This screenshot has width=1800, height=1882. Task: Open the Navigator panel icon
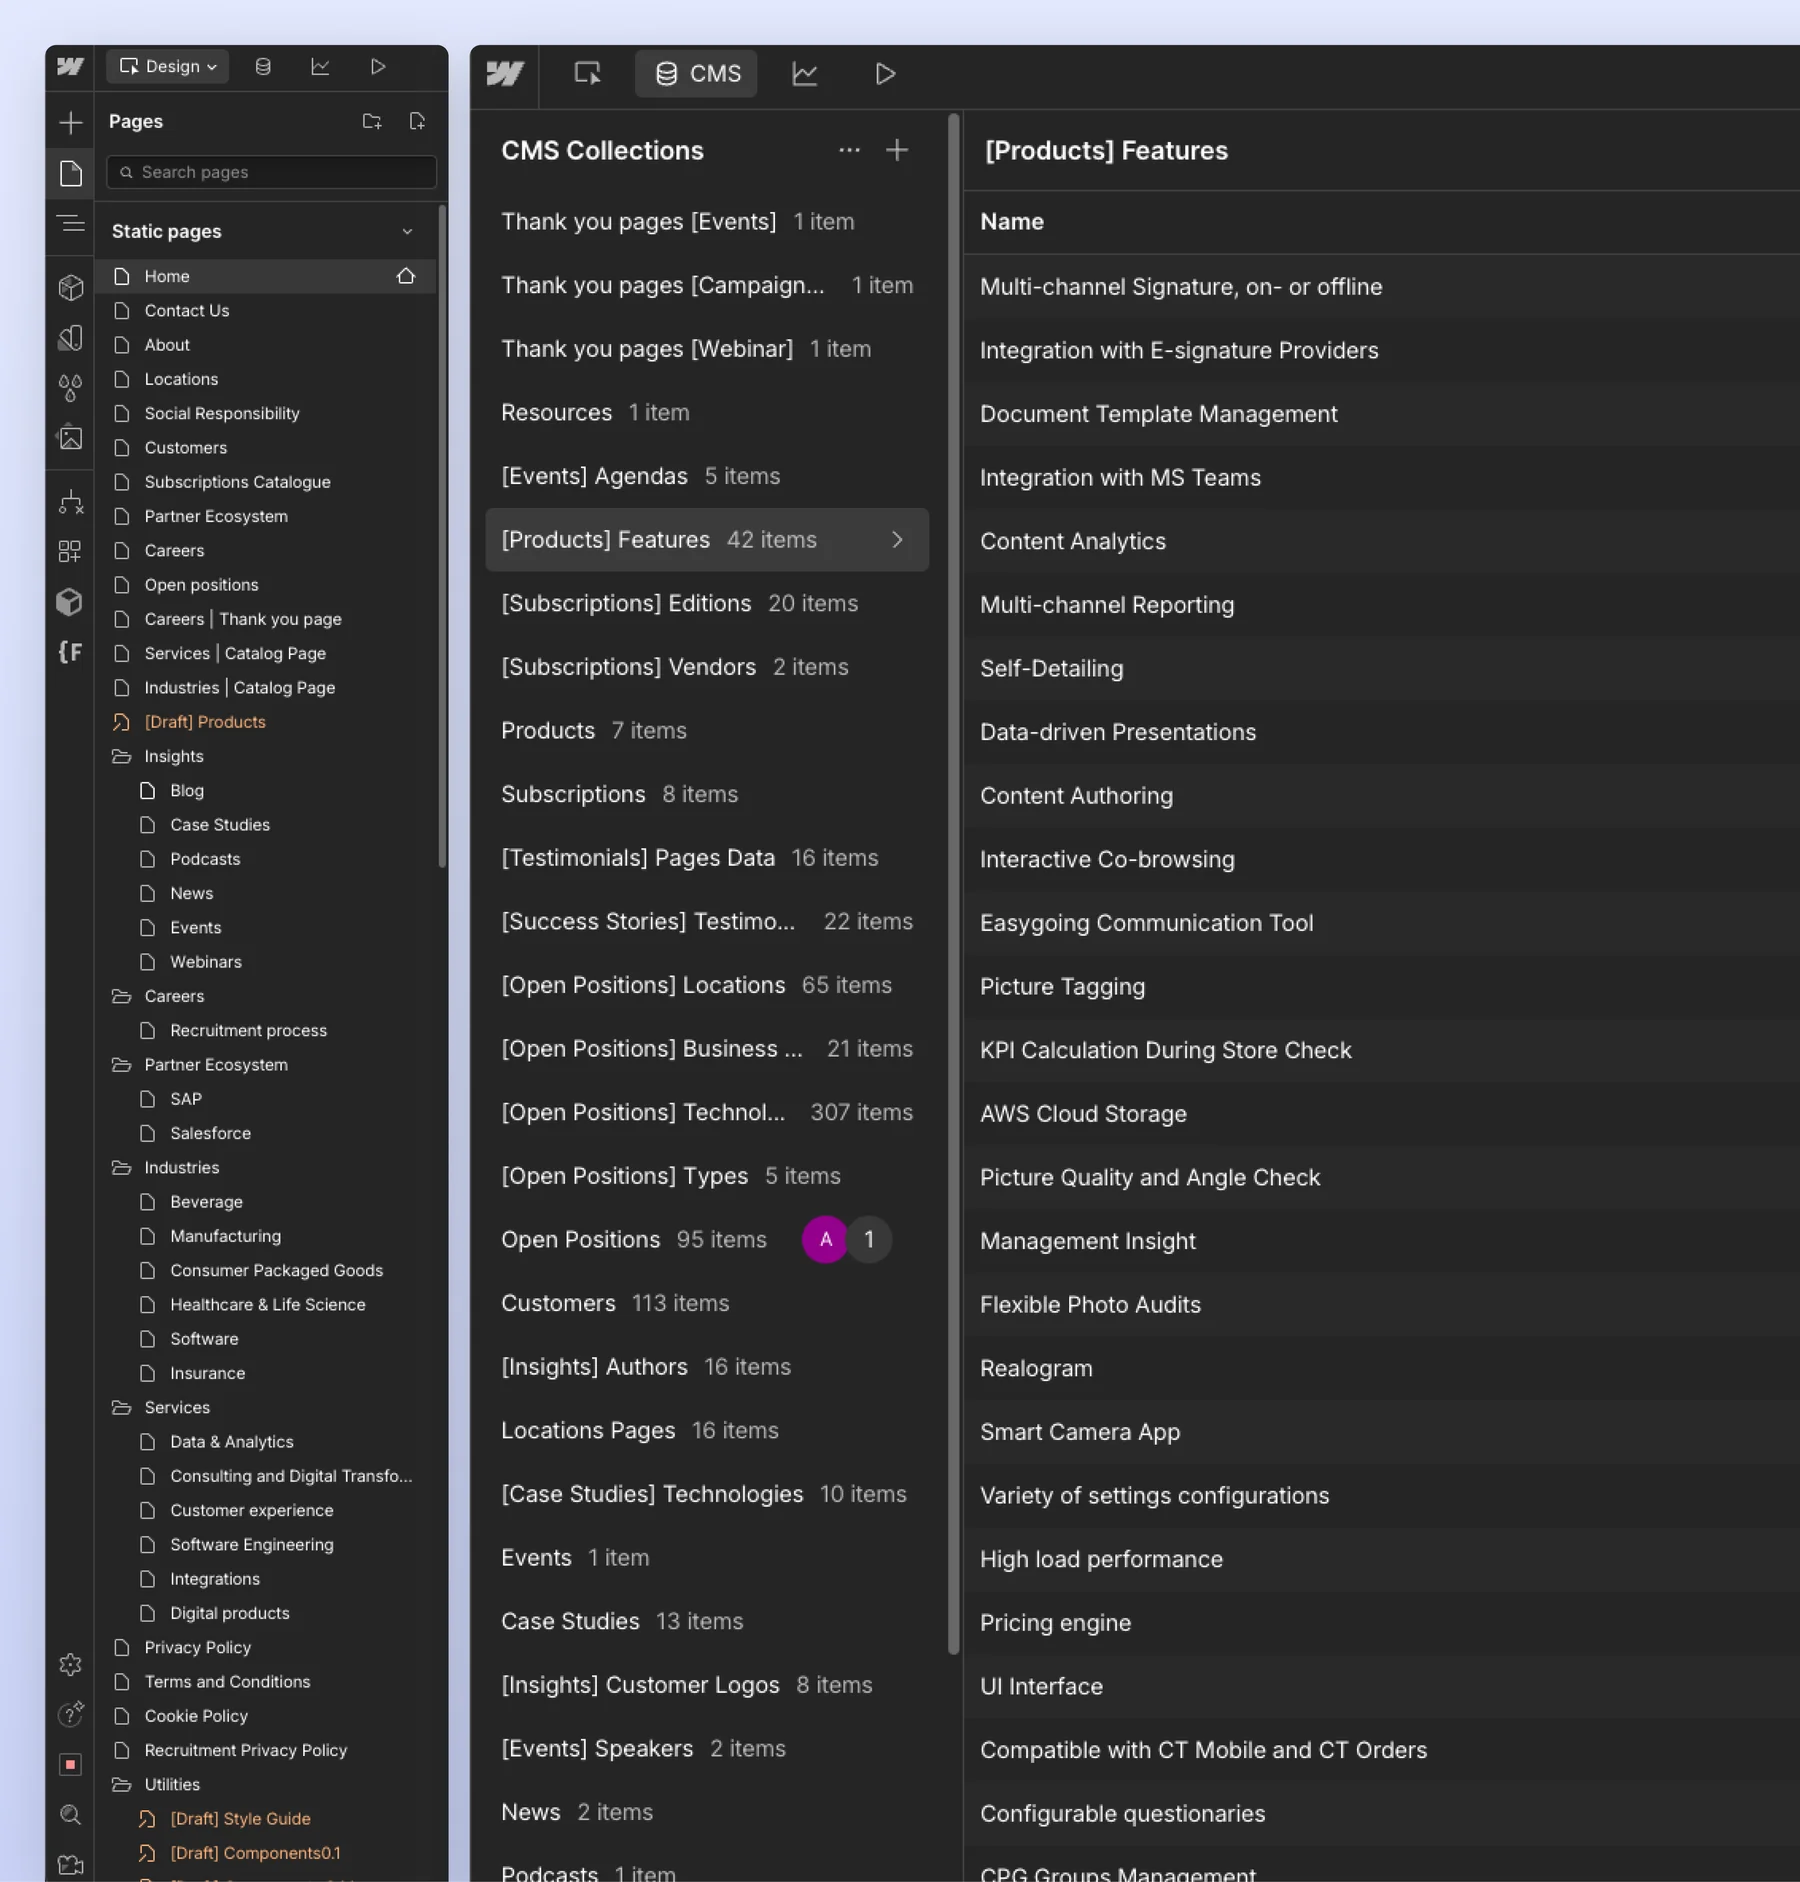tap(70, 223)
